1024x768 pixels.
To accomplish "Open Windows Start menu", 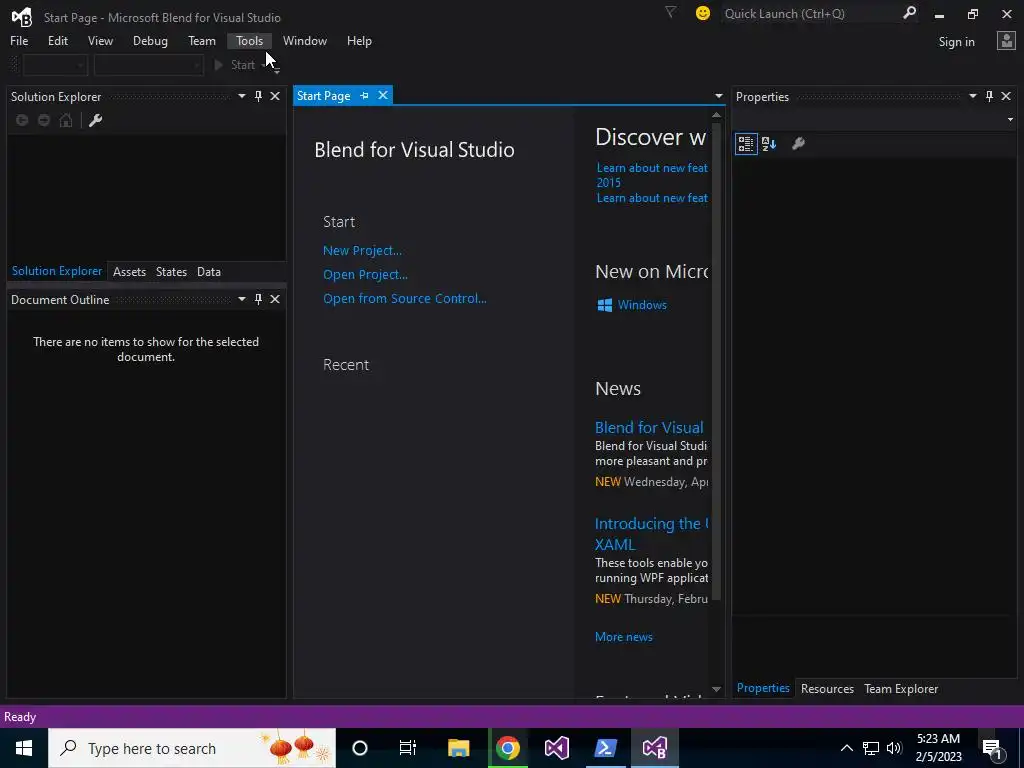I will pyautogui.click(x=24, y=748).
